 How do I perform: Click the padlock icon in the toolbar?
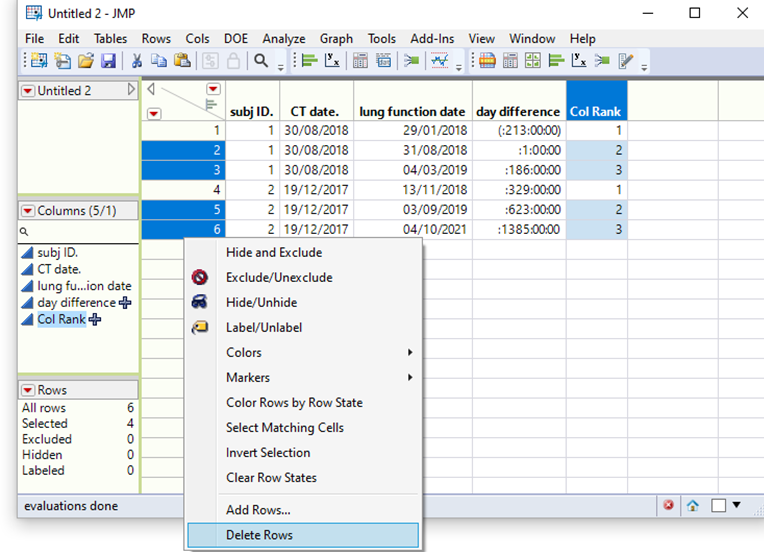[233, 61]
